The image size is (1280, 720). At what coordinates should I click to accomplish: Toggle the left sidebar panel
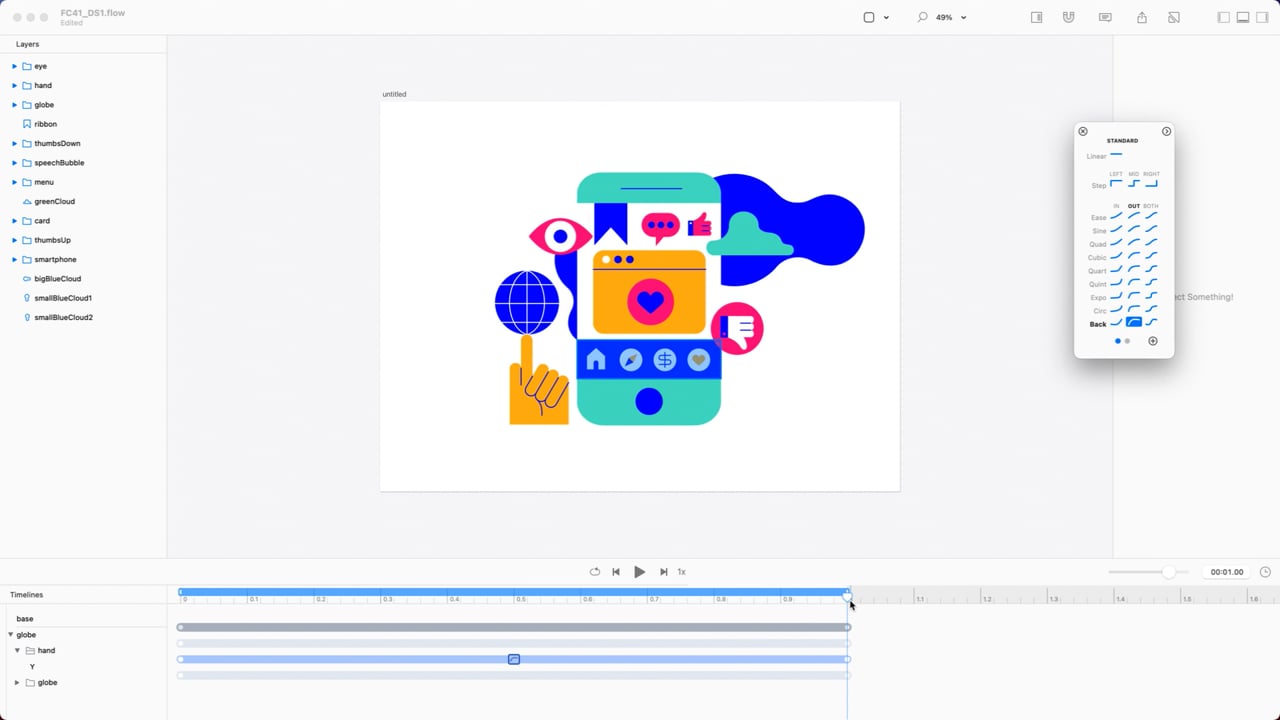[1223, 17]
